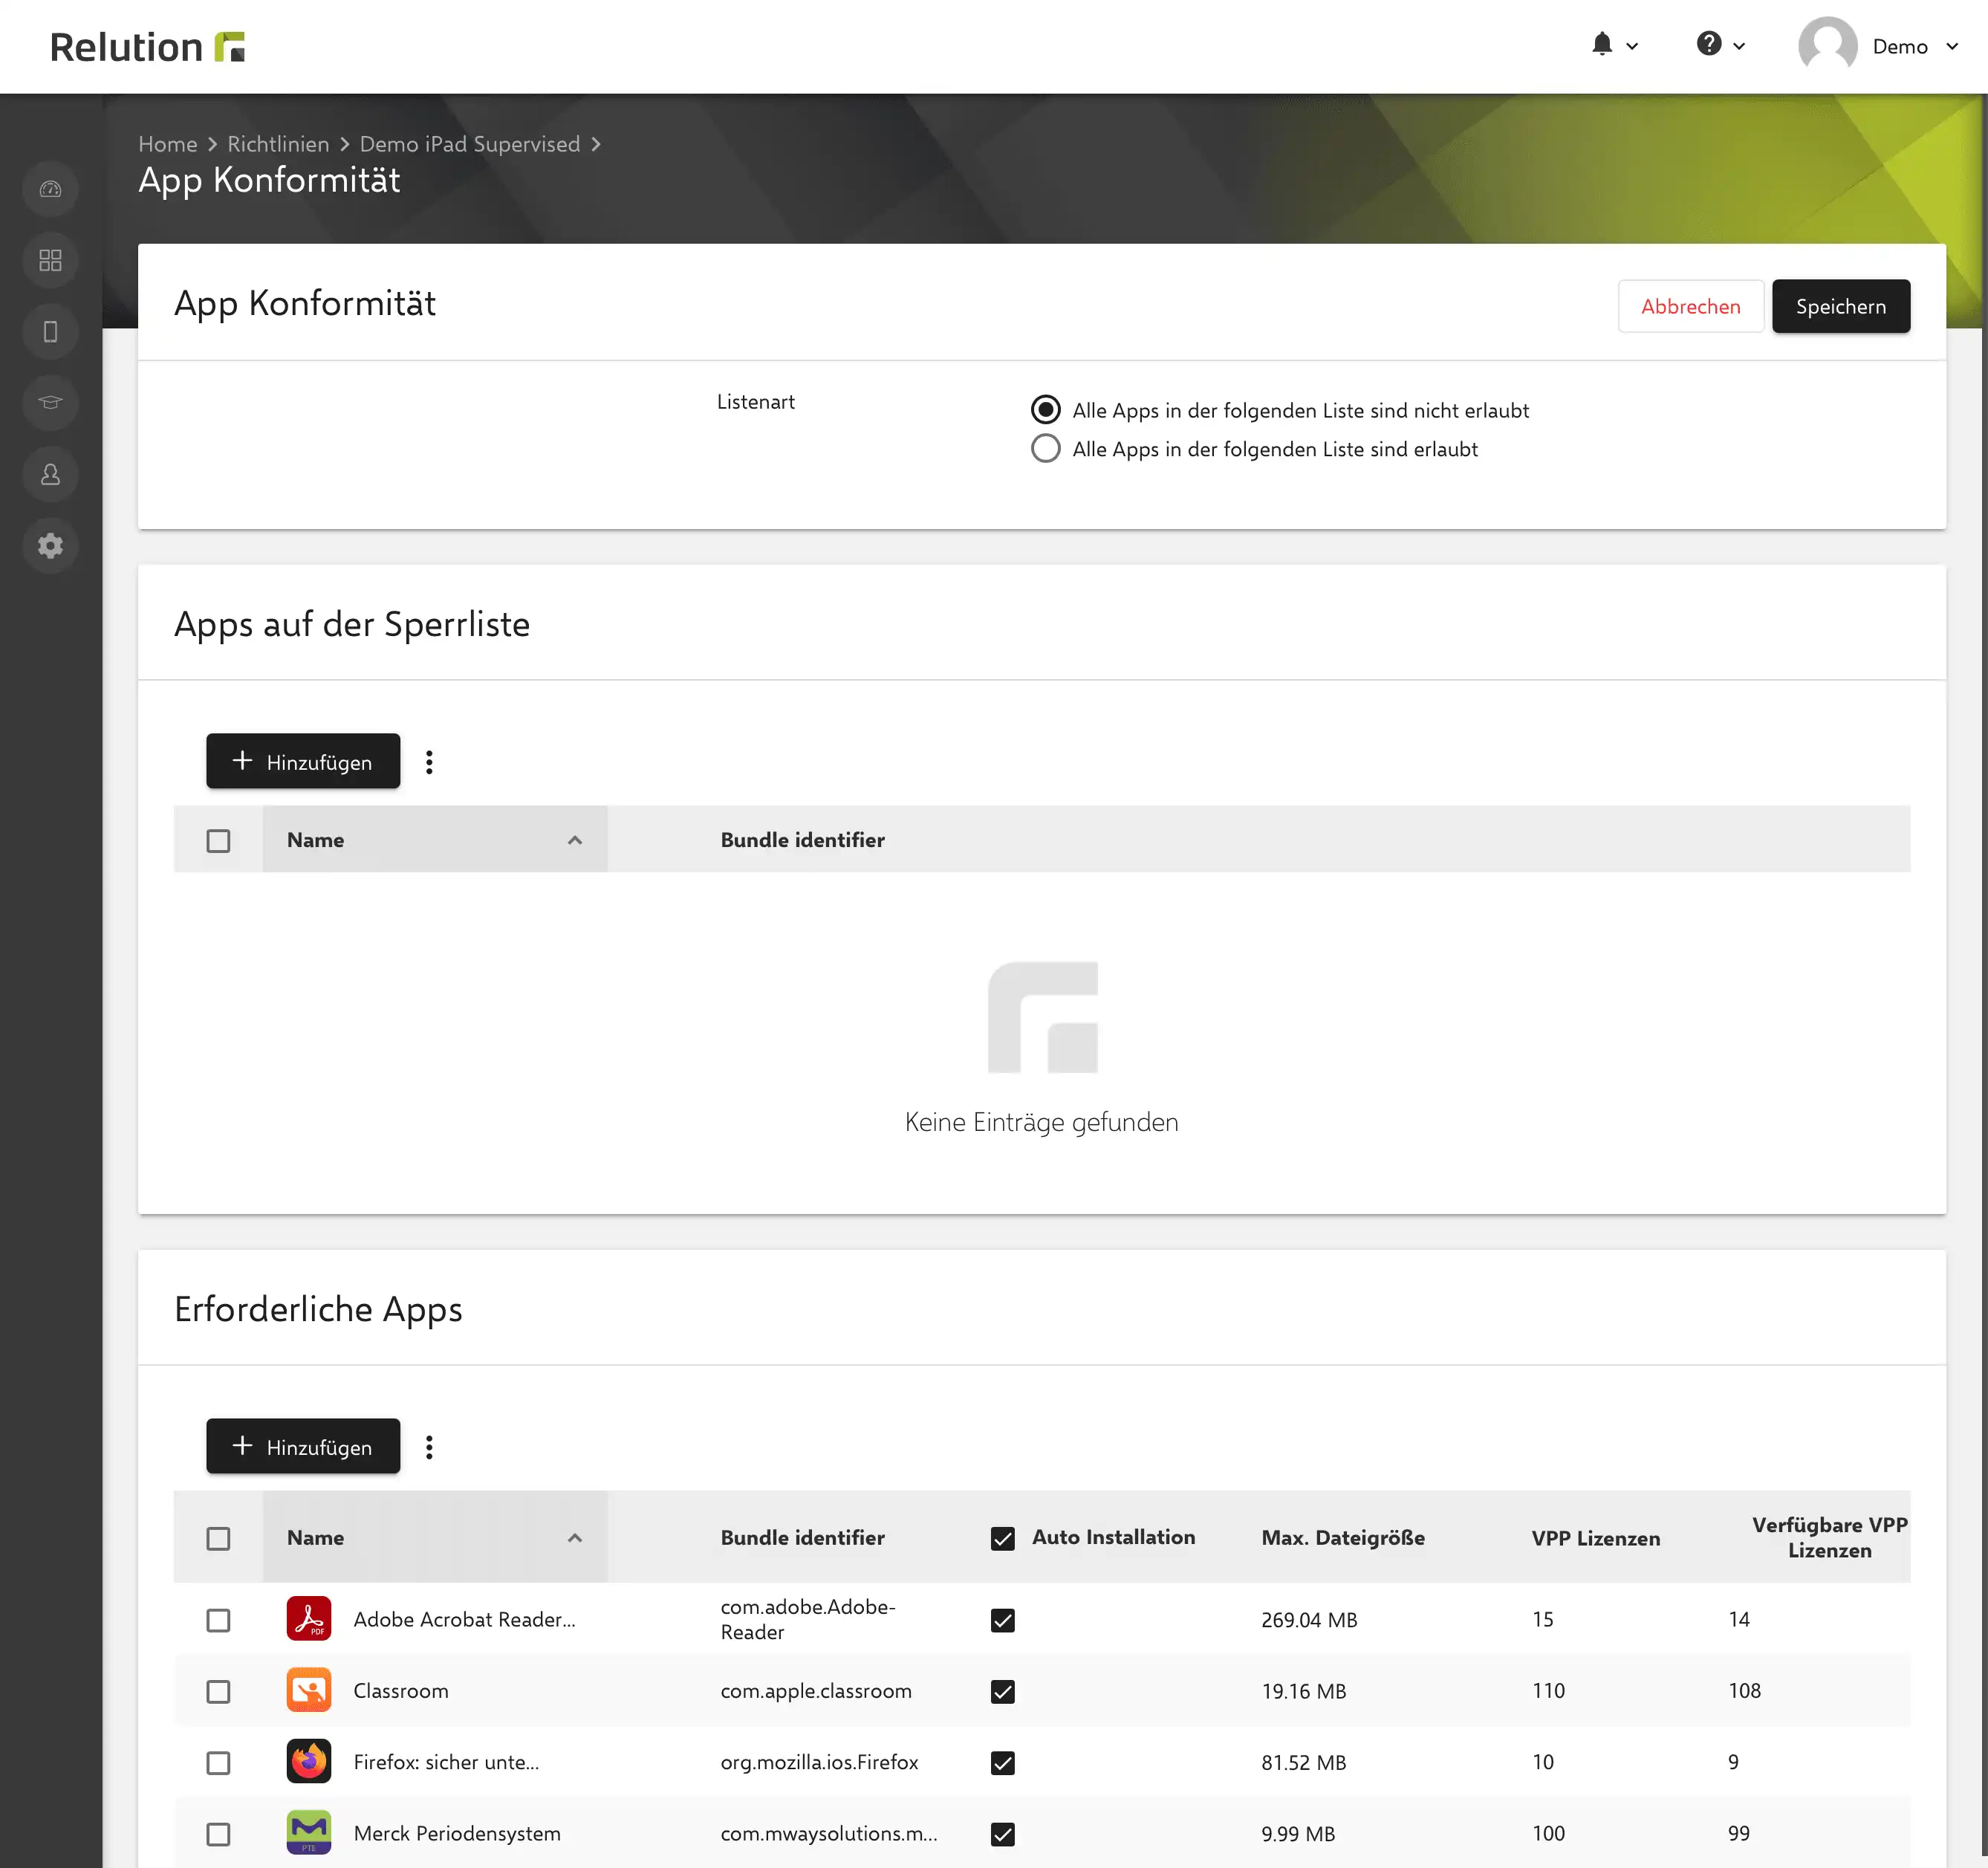Disable auto installation for Firefox

(1003, 1762)
